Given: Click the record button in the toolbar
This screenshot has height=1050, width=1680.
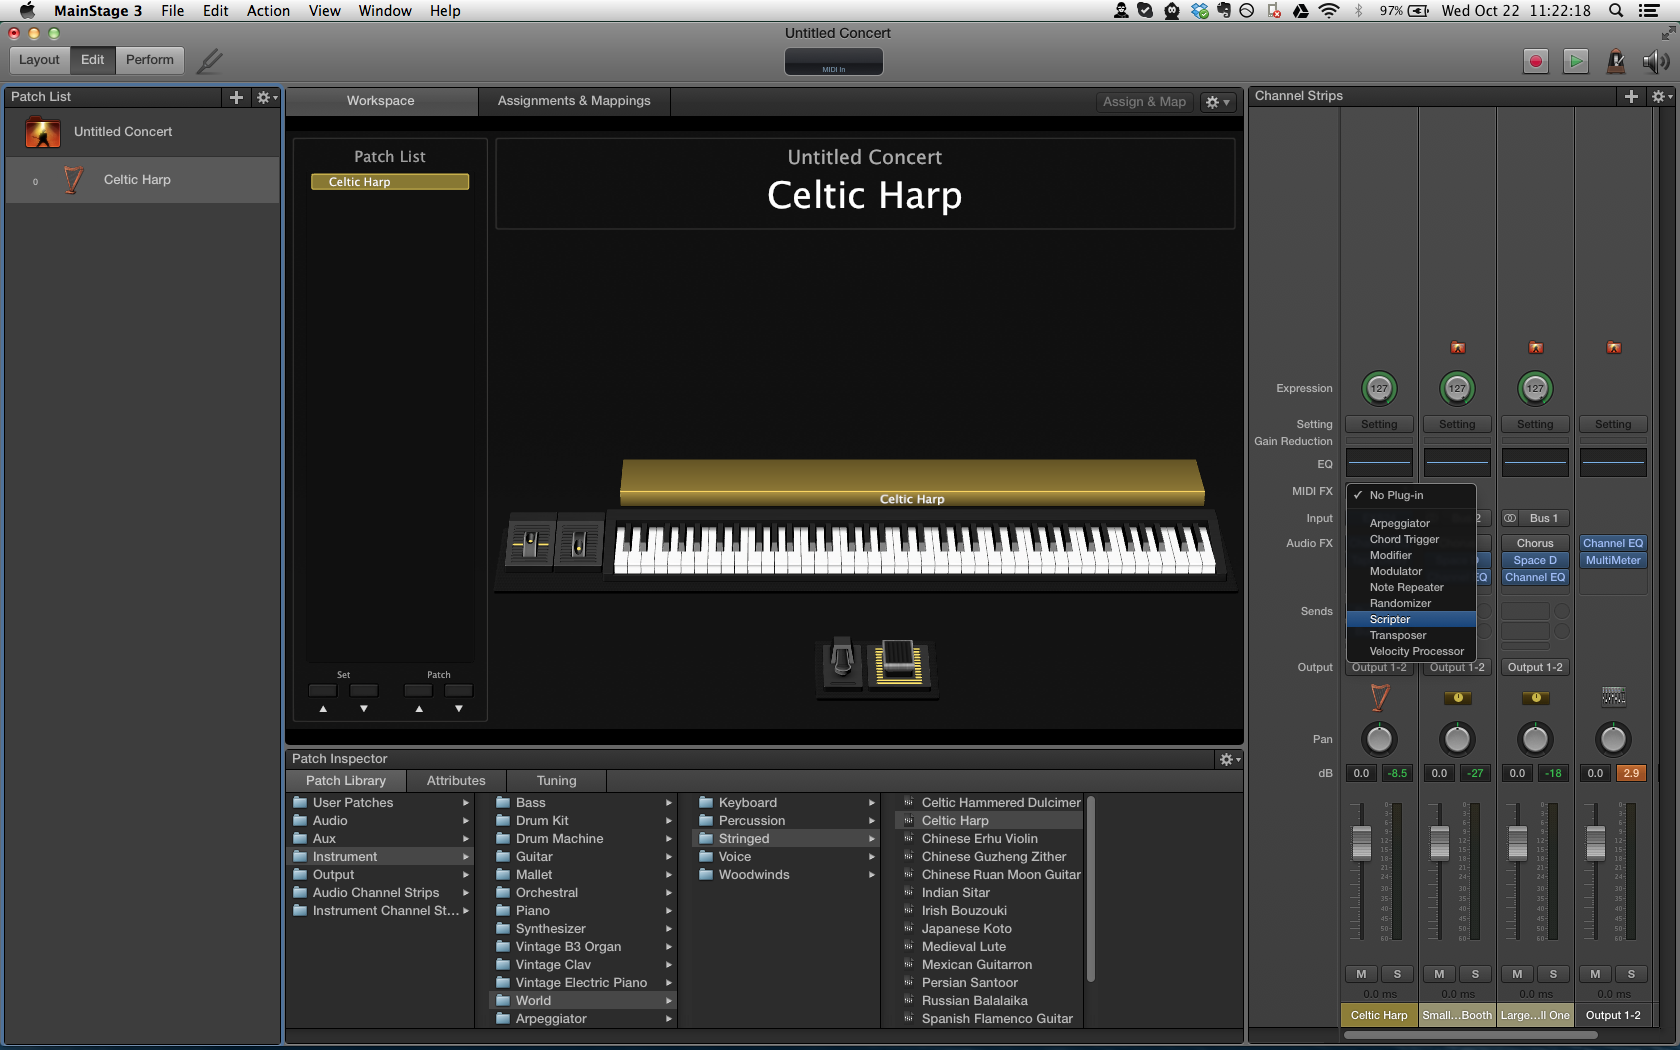Looking at the screenshot, I should pos(1536,61).
